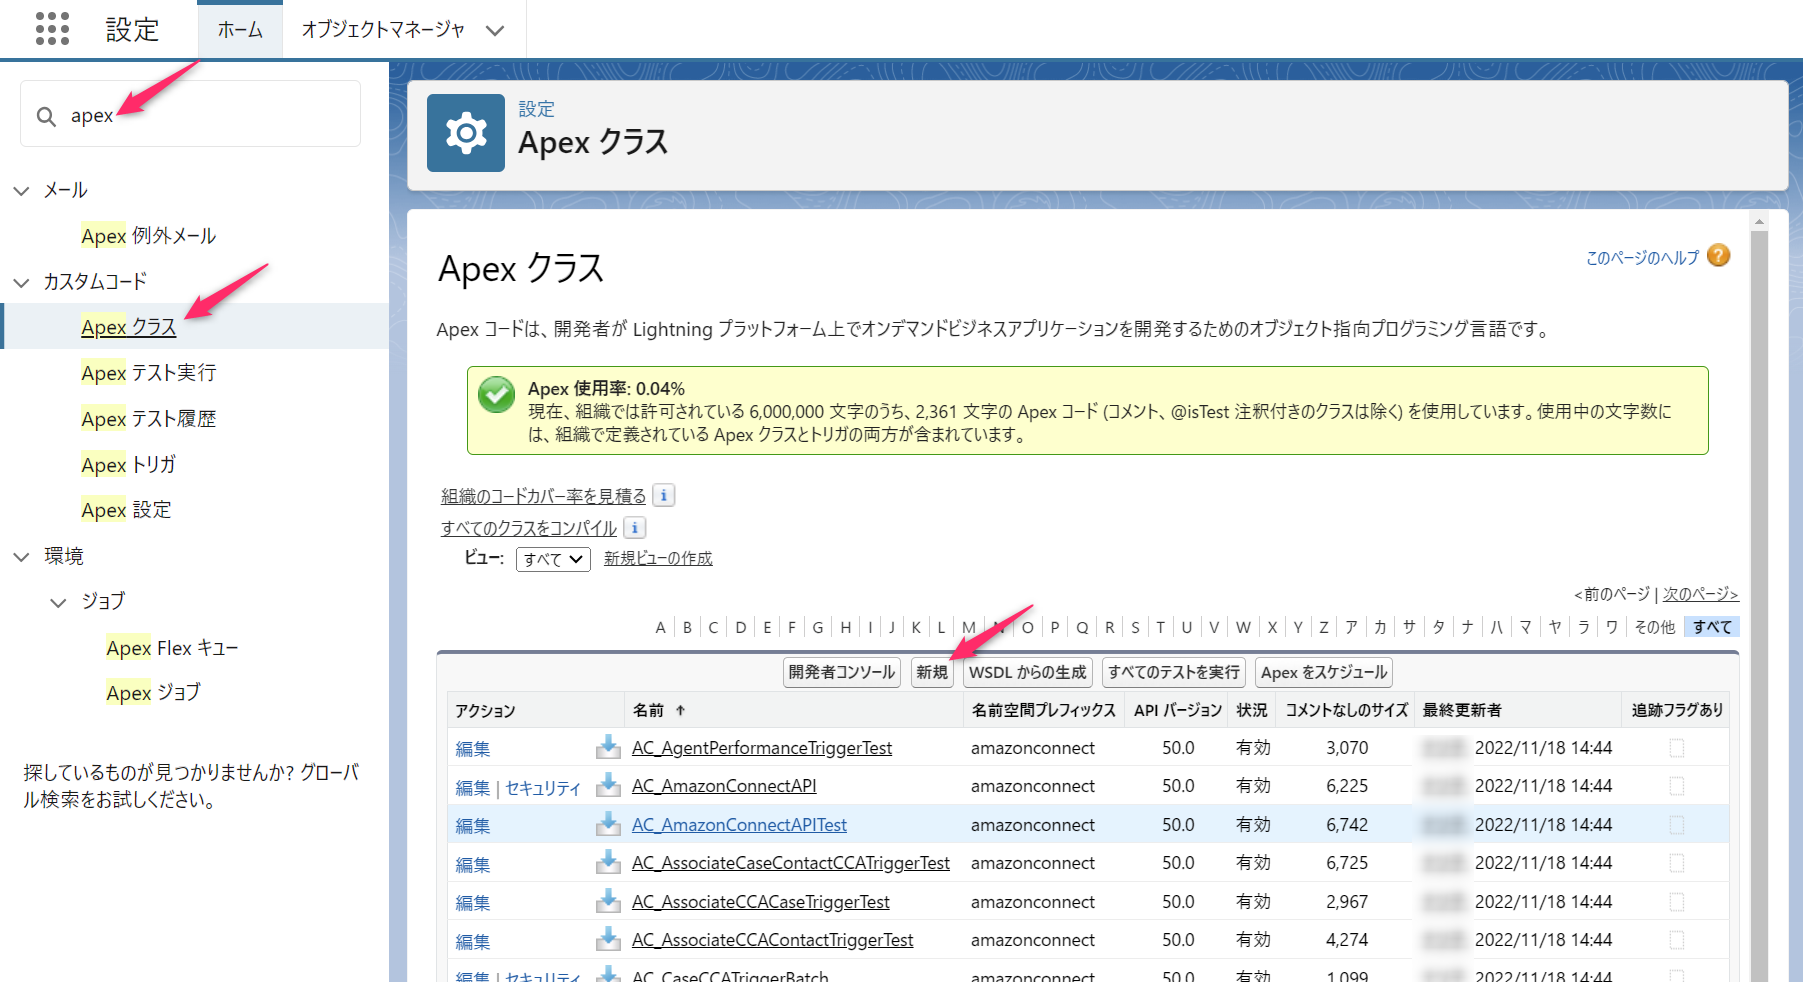
Task: Sort by 最終更新者 column header
Action: pyautogui.click(x=1462, y=710)
